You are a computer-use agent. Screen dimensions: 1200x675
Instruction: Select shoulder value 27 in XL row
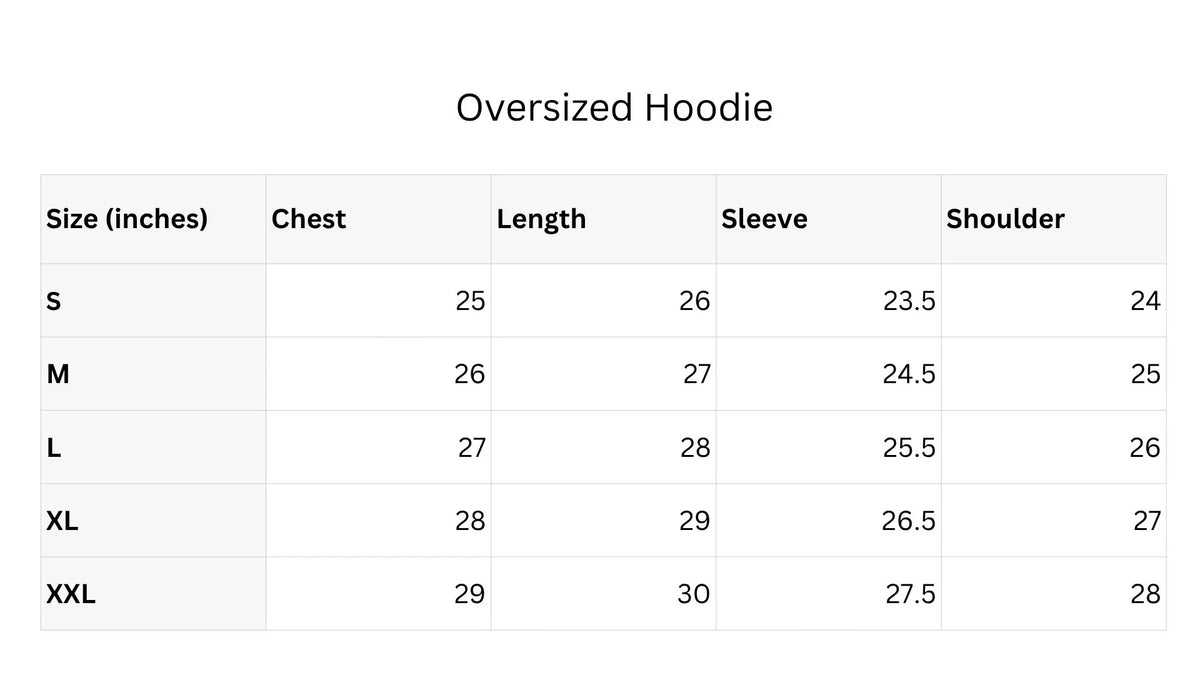pyautogui.click(x=1146, y=520)
